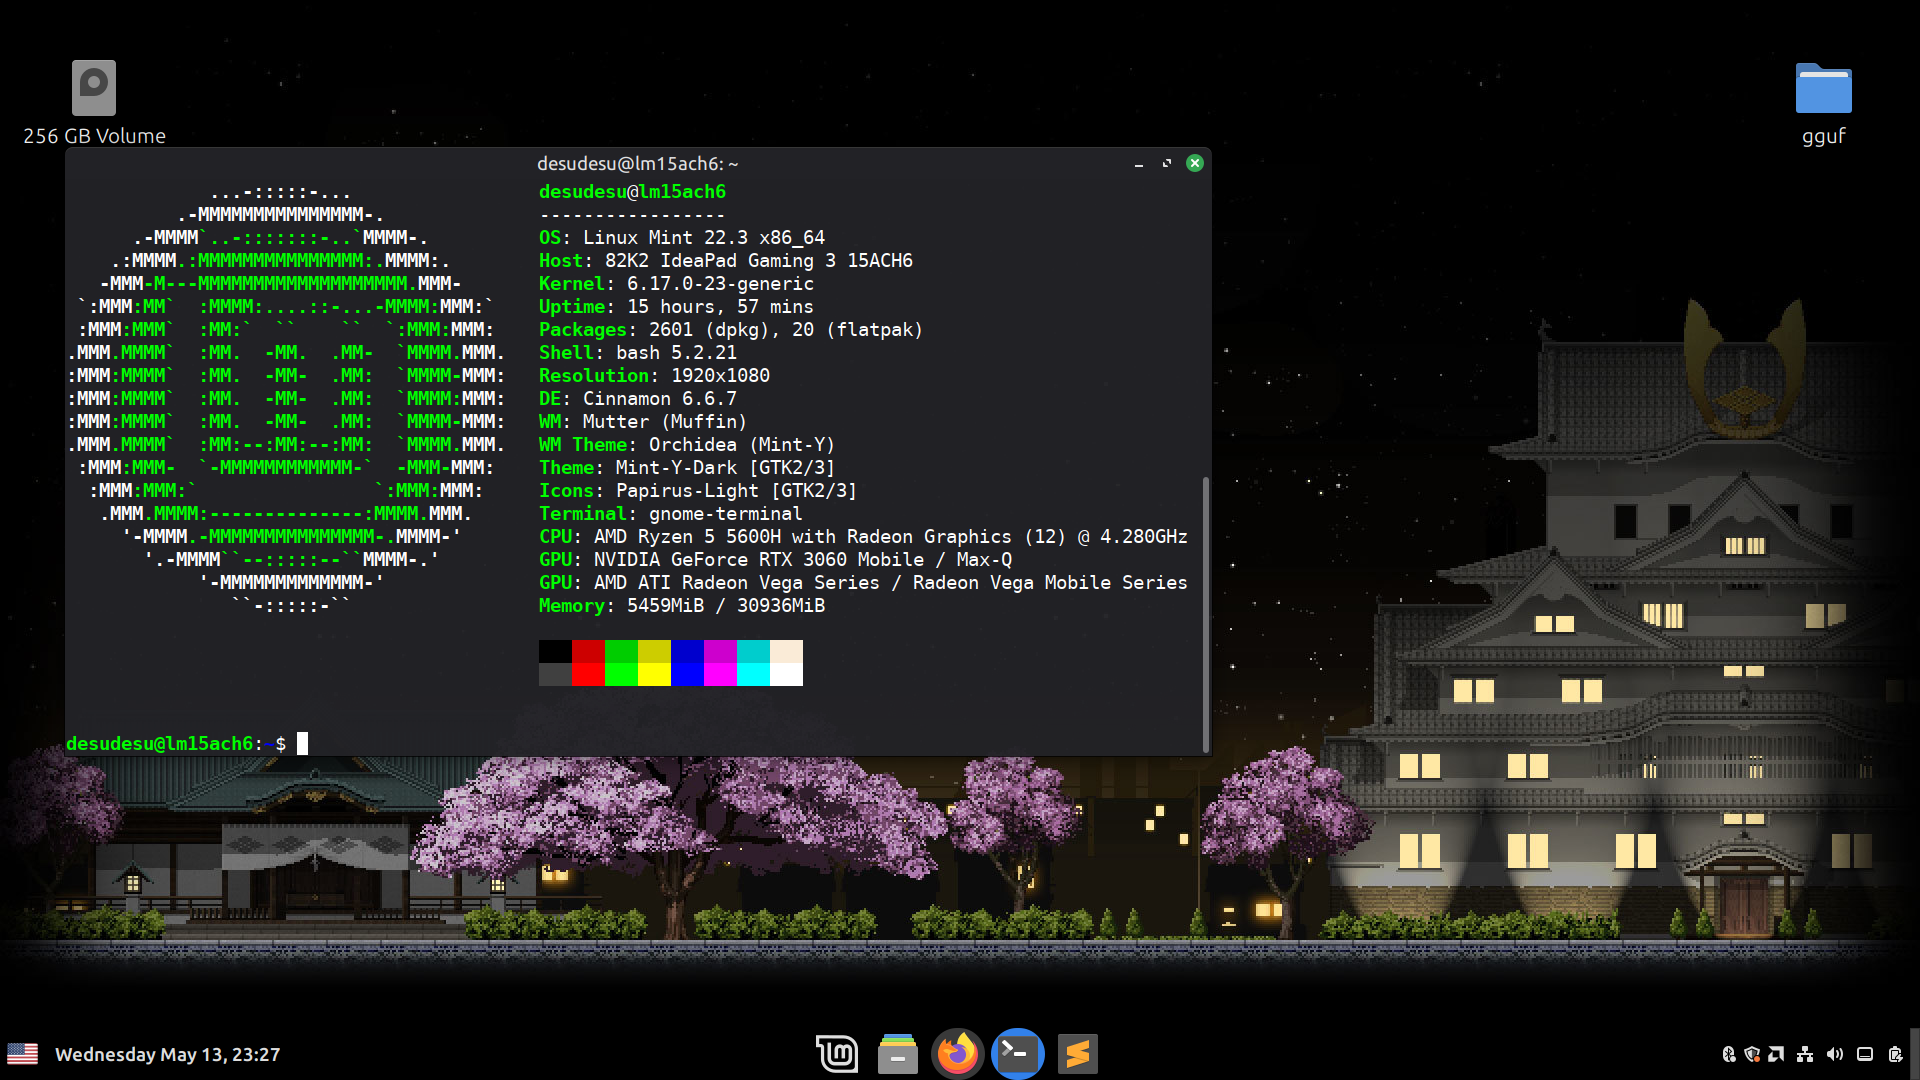The height and width of the screenshot is (1080, 1920).
Task: Click the AMD graphics tray icon
Action: point(1776,1054)
